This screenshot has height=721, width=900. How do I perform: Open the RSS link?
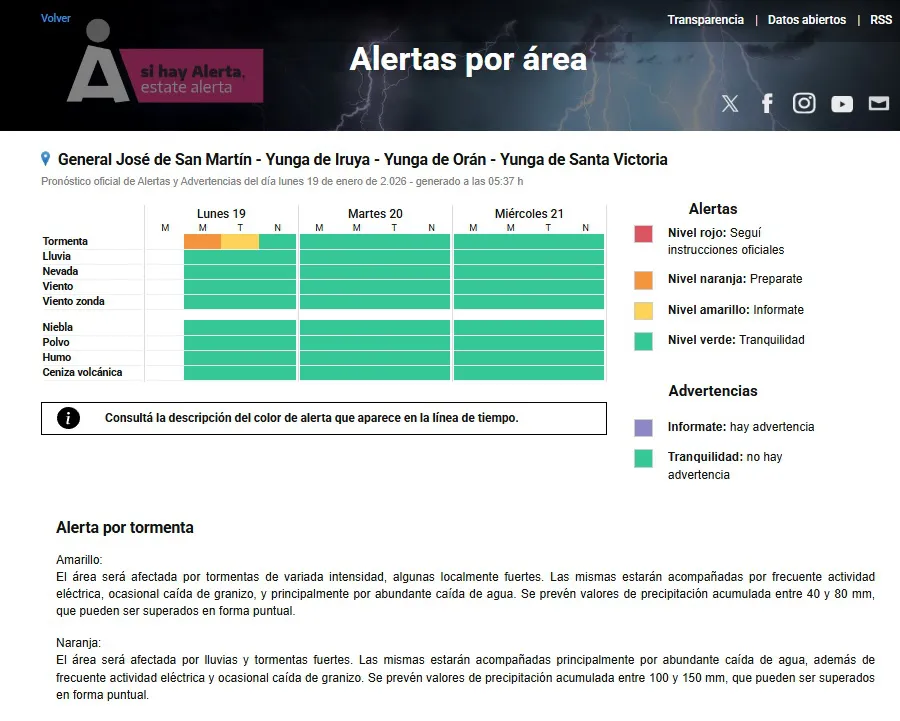click(x=881, y=19)
